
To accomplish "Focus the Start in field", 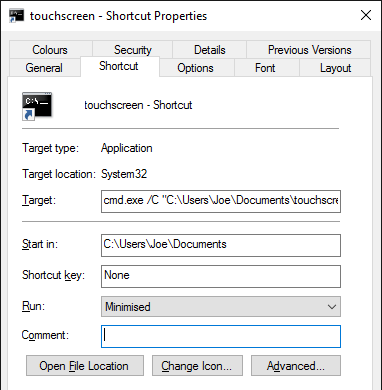I will pos(221,245).
